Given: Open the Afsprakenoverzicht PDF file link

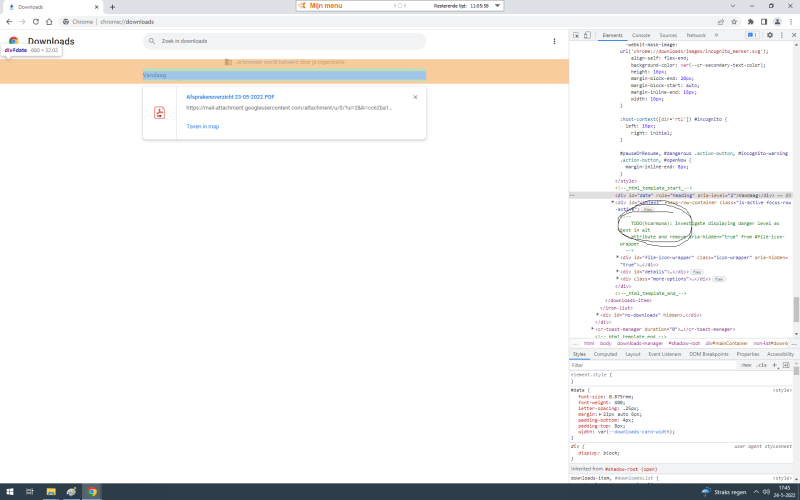Looking at the screenshot, I should (230, 97).
